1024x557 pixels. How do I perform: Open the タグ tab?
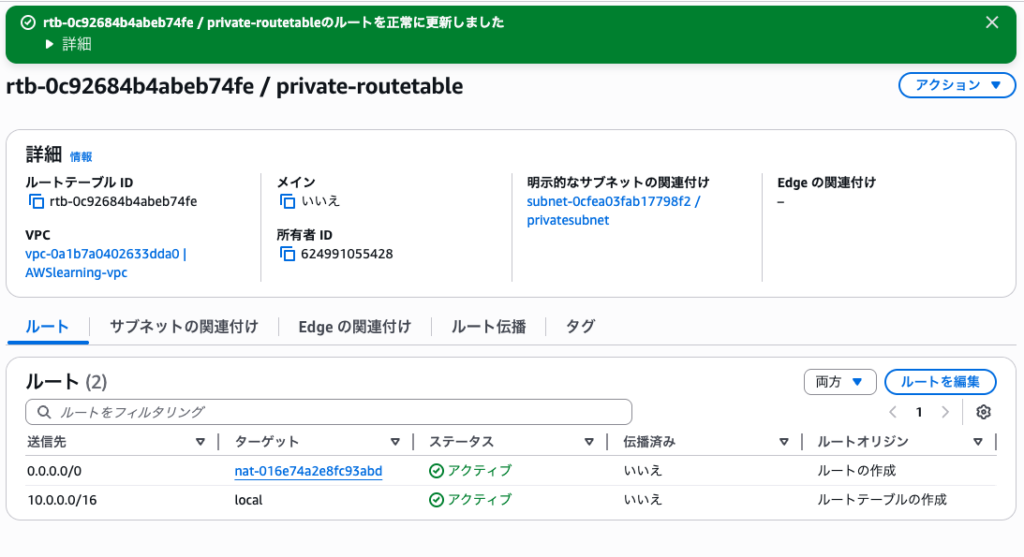click(x=580, y=327)
